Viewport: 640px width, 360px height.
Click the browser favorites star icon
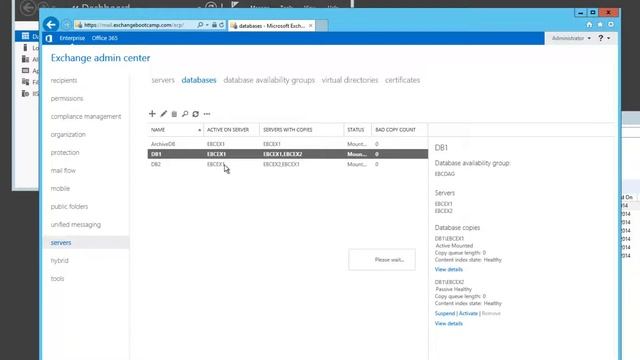[x=600, y=25]
